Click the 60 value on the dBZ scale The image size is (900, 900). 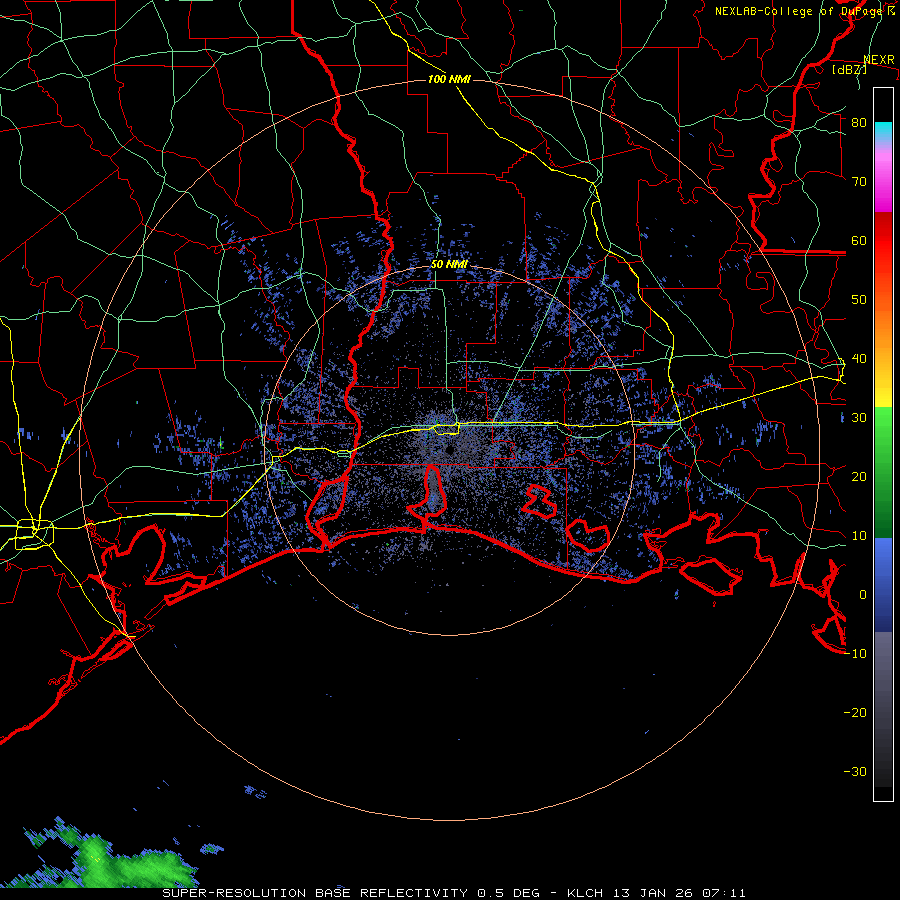(859, 240)
